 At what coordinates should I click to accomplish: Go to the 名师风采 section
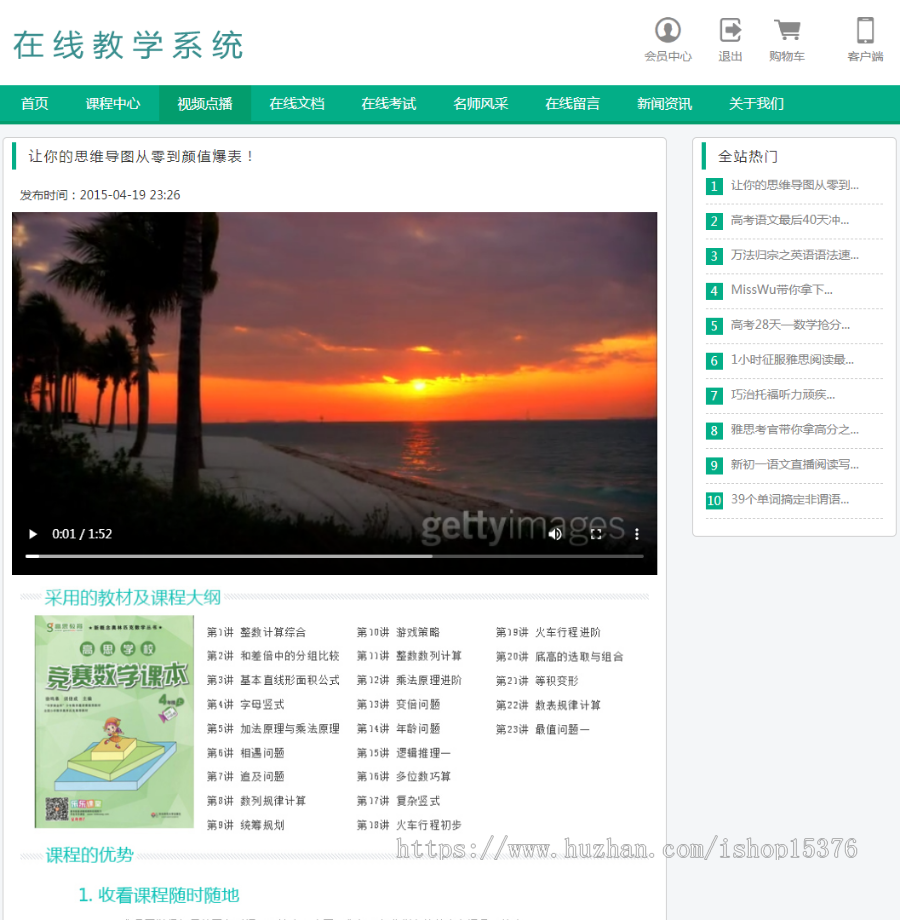pos(480,103)
